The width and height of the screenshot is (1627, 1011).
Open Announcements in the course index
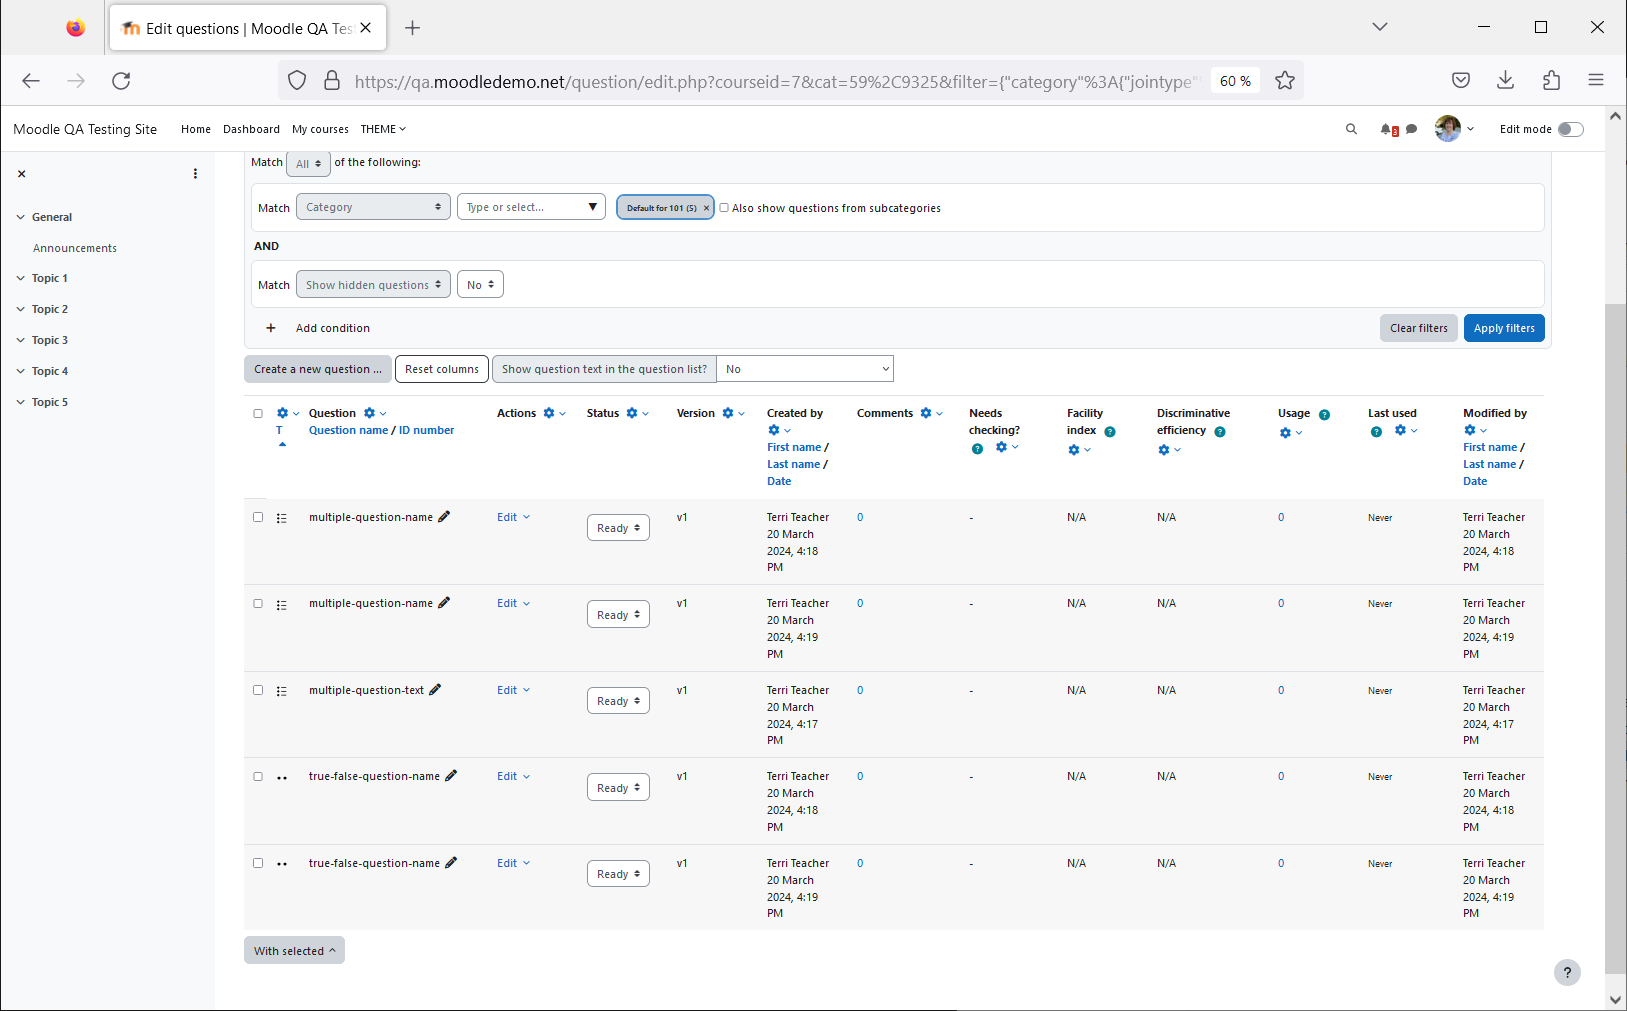75,248
